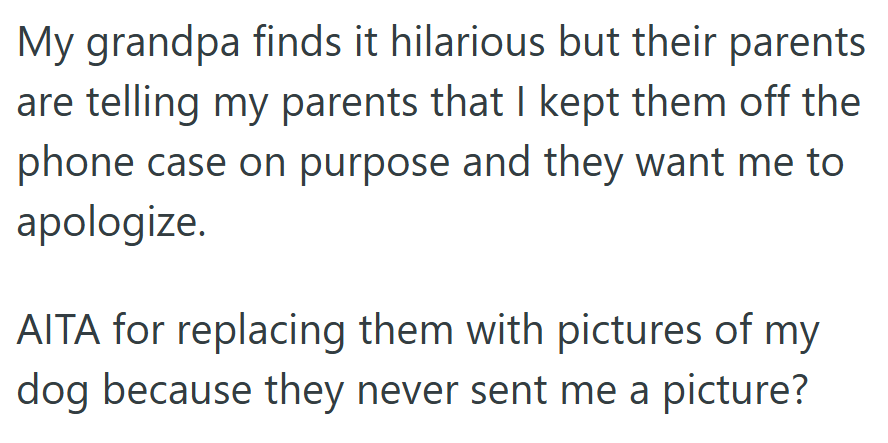Click the word "apologize."
The image size is (888, 443).
tap(111, 218)
